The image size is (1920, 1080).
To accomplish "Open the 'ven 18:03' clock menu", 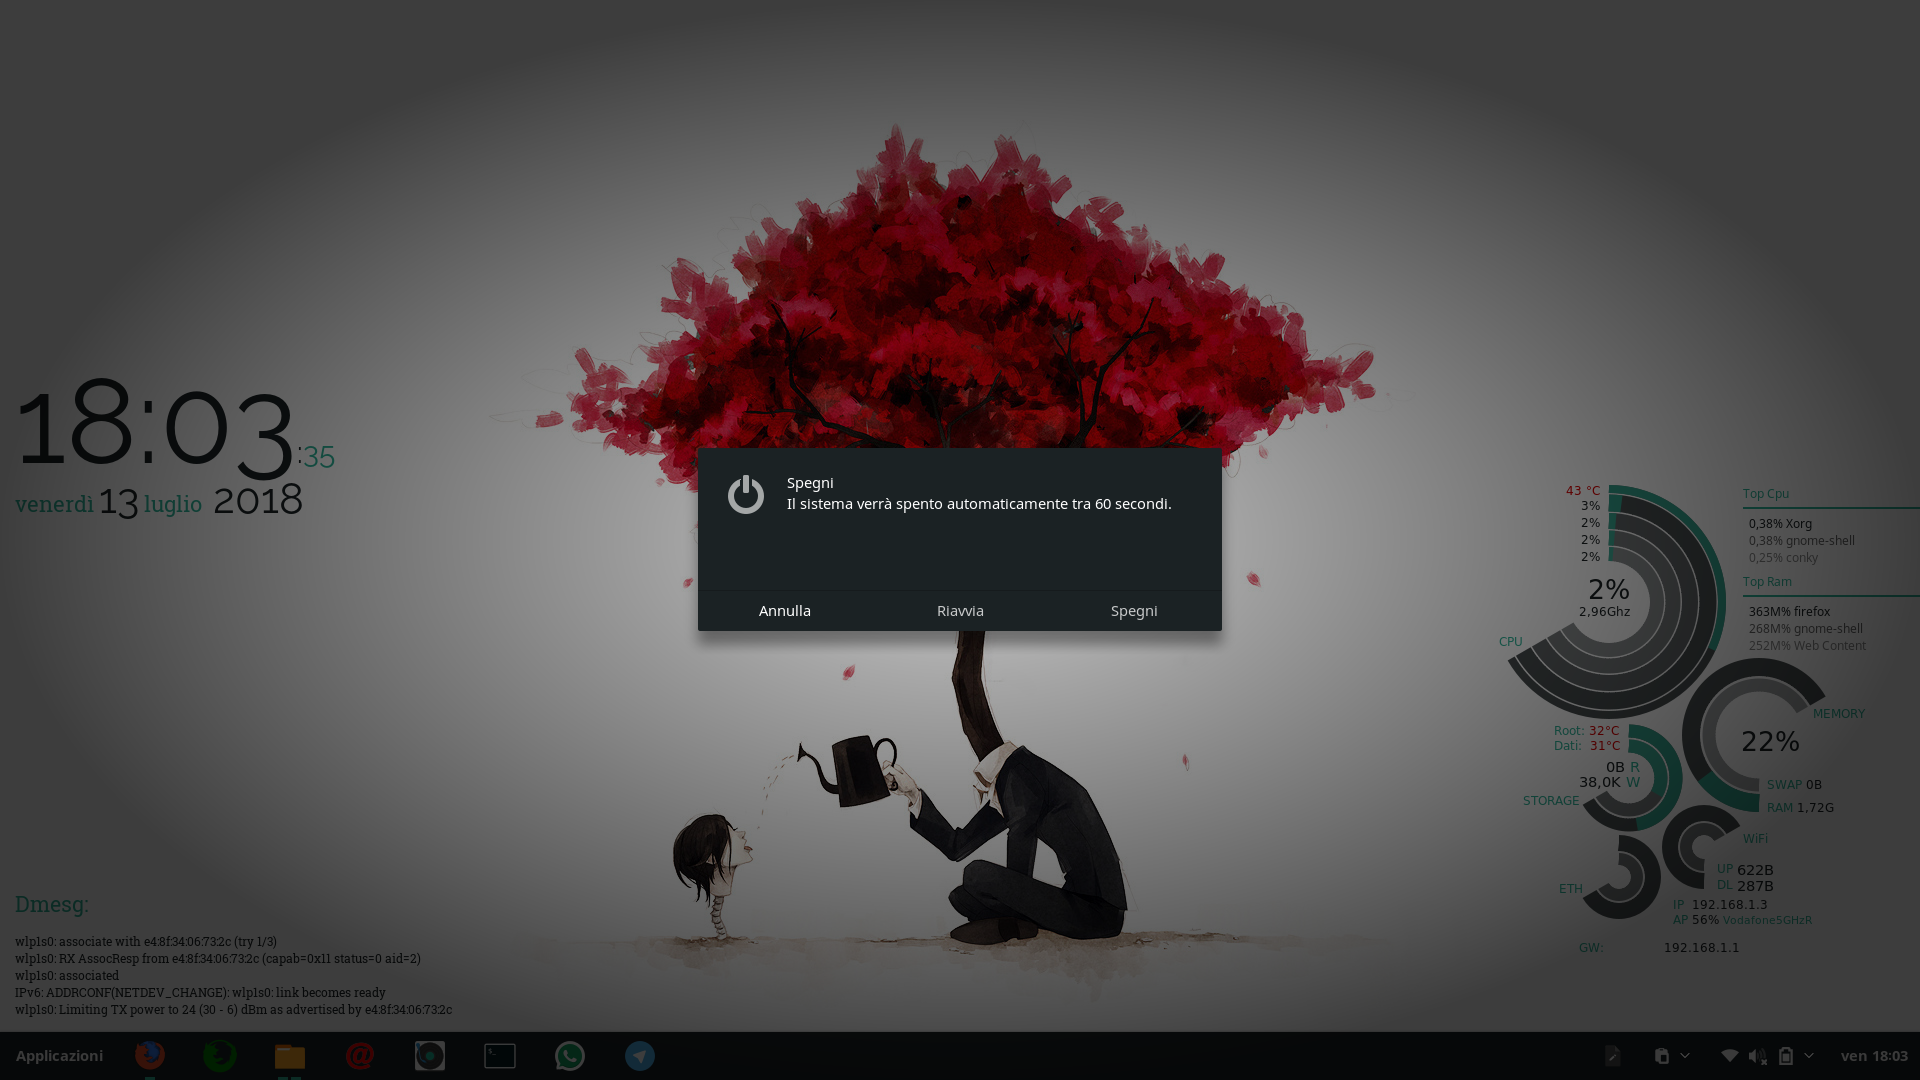I will [x=1874, y=1056].
